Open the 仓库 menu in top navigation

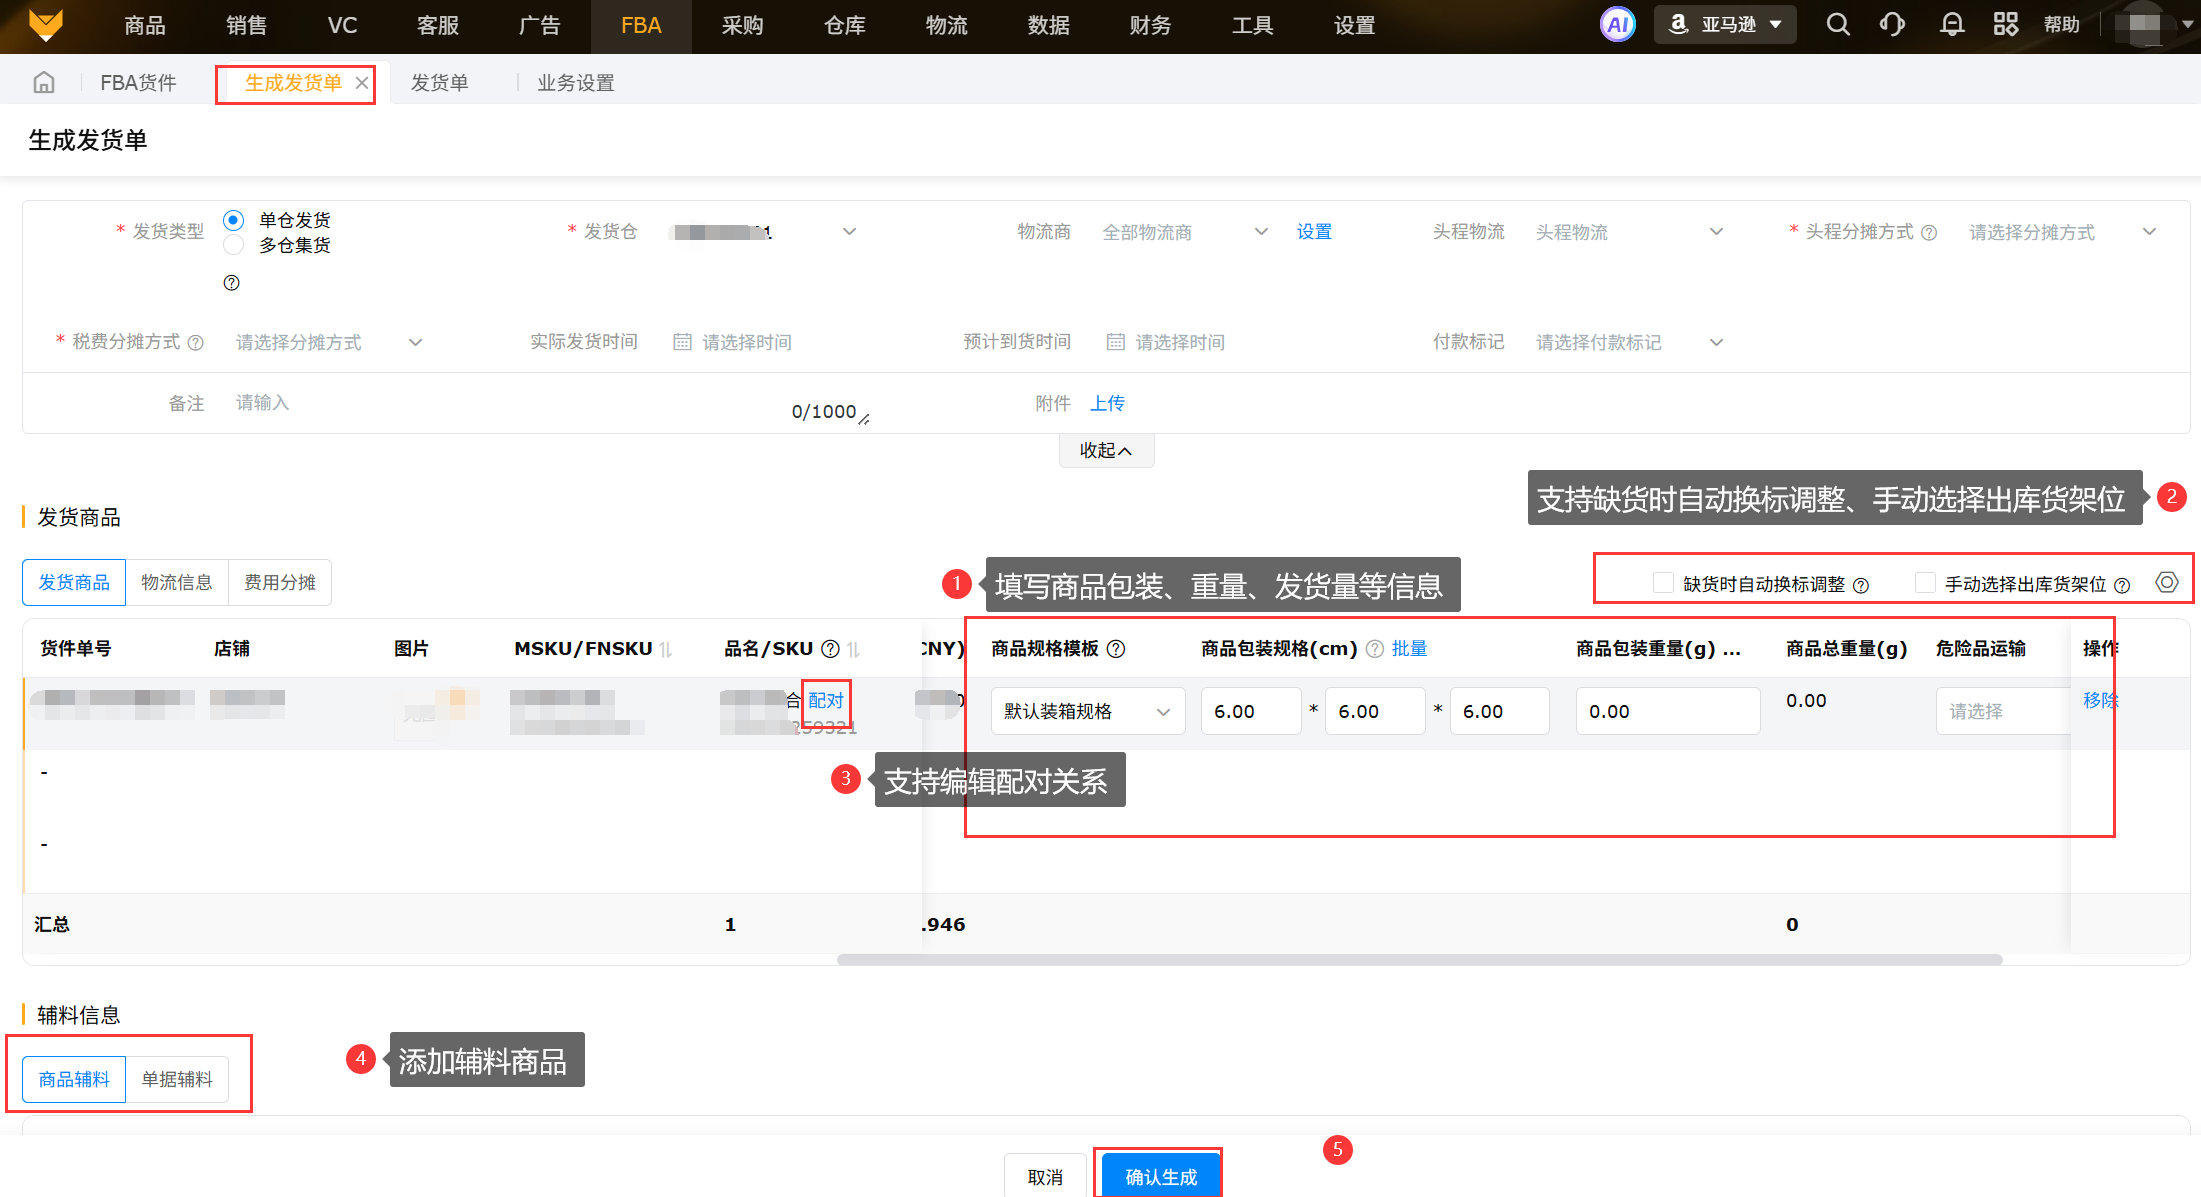click(x=844, y=26)
